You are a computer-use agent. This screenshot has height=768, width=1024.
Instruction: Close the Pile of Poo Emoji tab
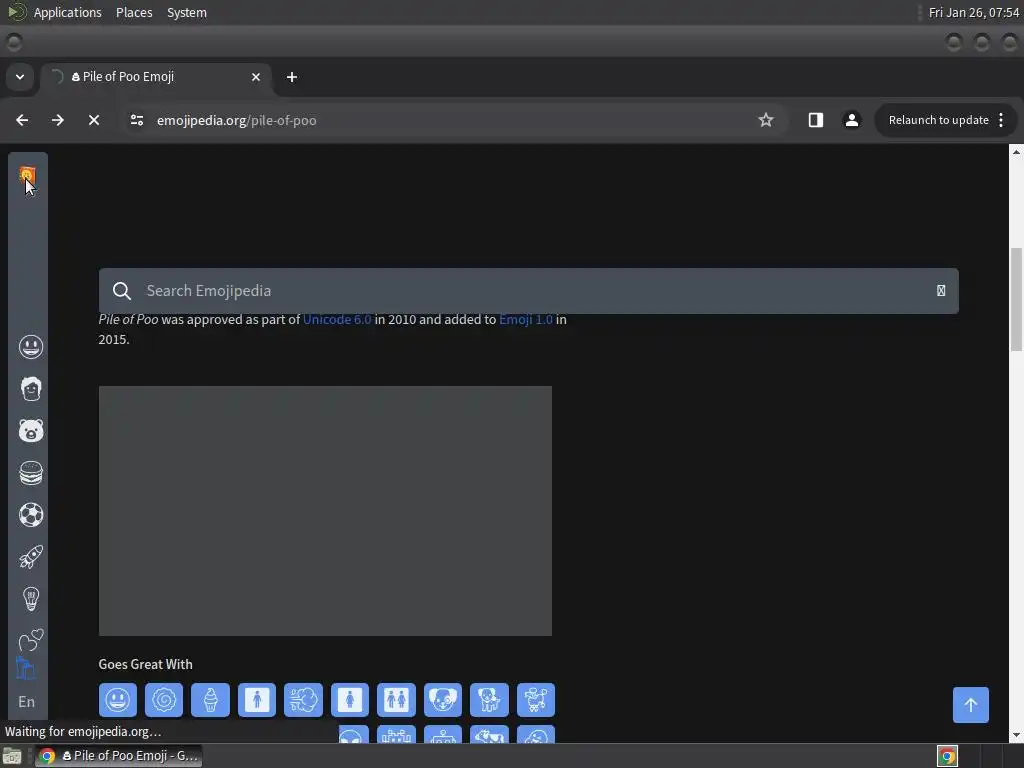pyautogui.click(x=256, y=77)
